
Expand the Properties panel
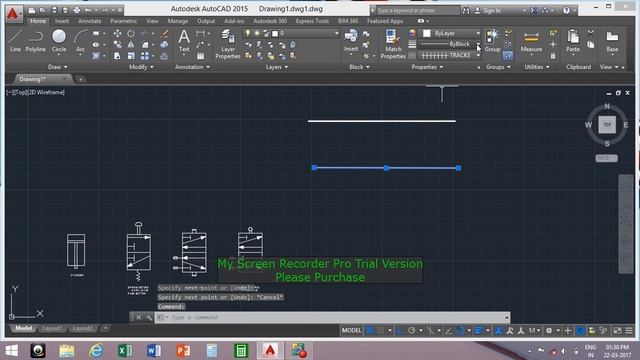(x=427, y=67)
